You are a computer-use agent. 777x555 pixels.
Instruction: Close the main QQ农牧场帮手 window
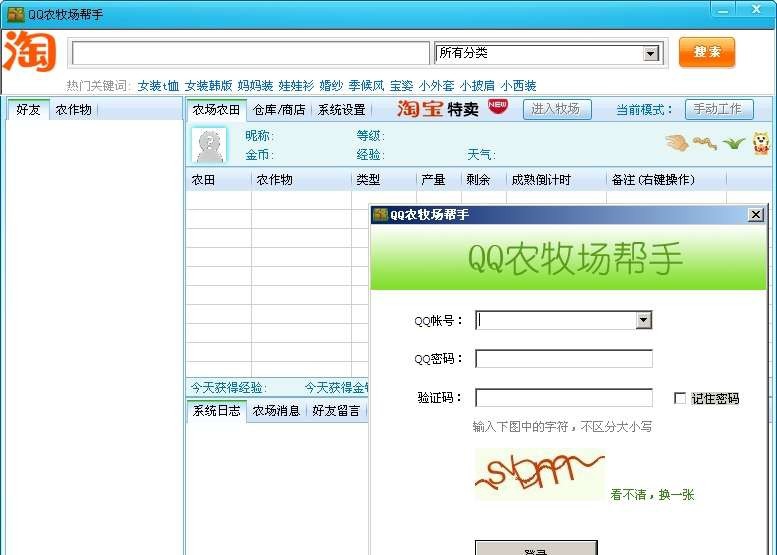click(x=756, y=9)
